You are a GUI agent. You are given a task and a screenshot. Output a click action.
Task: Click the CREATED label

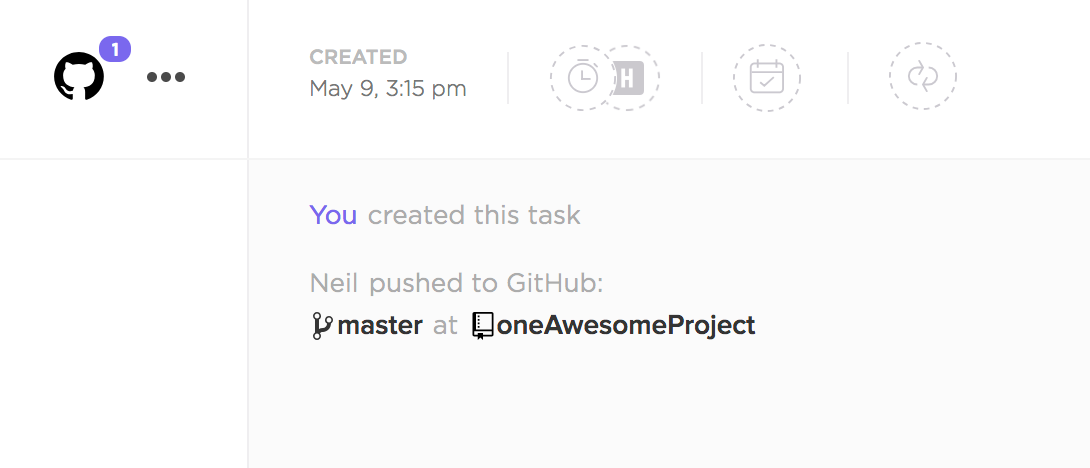358,57
